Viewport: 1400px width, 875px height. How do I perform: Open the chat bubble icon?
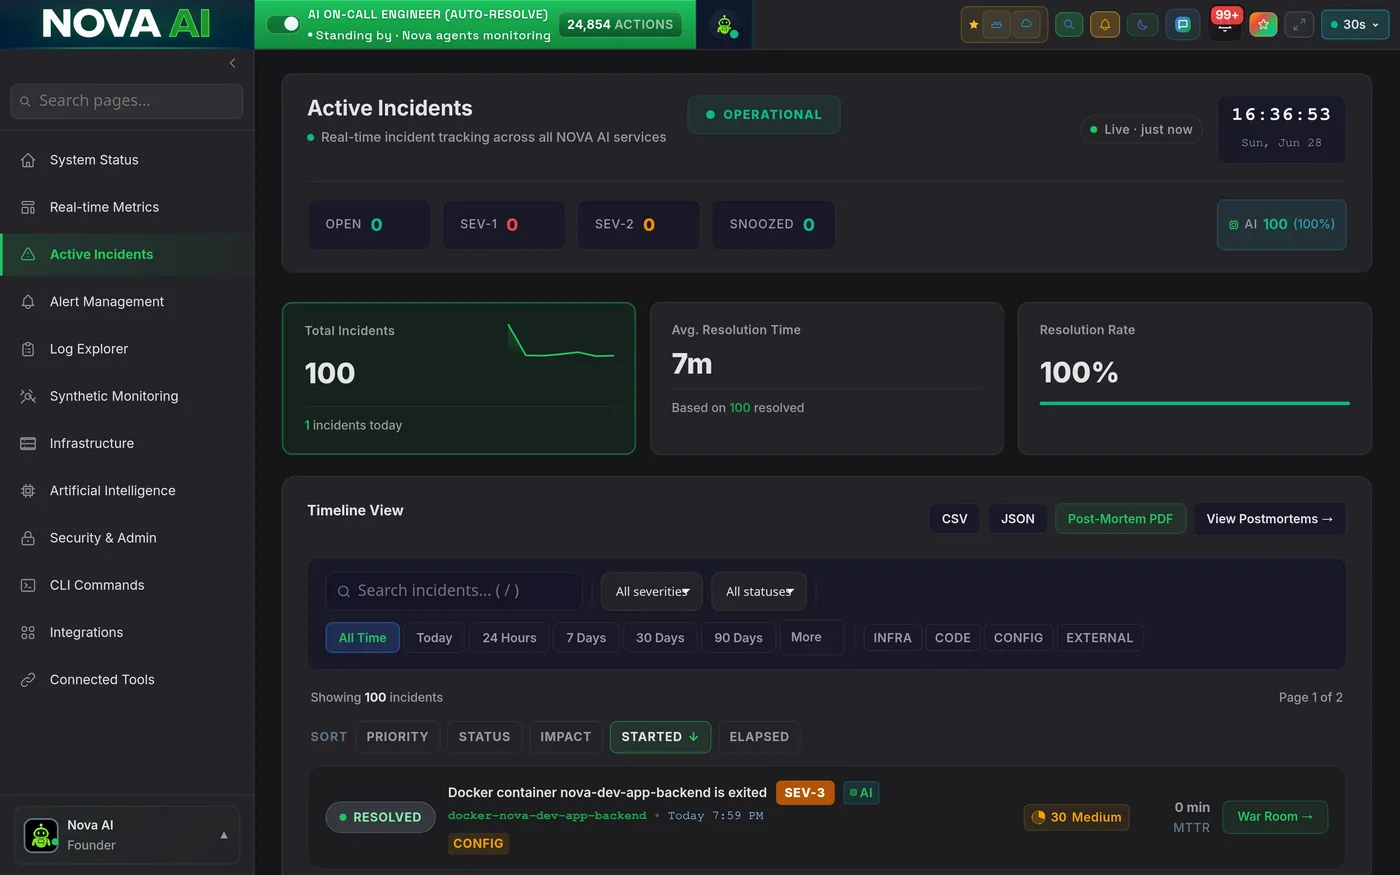1183,25
